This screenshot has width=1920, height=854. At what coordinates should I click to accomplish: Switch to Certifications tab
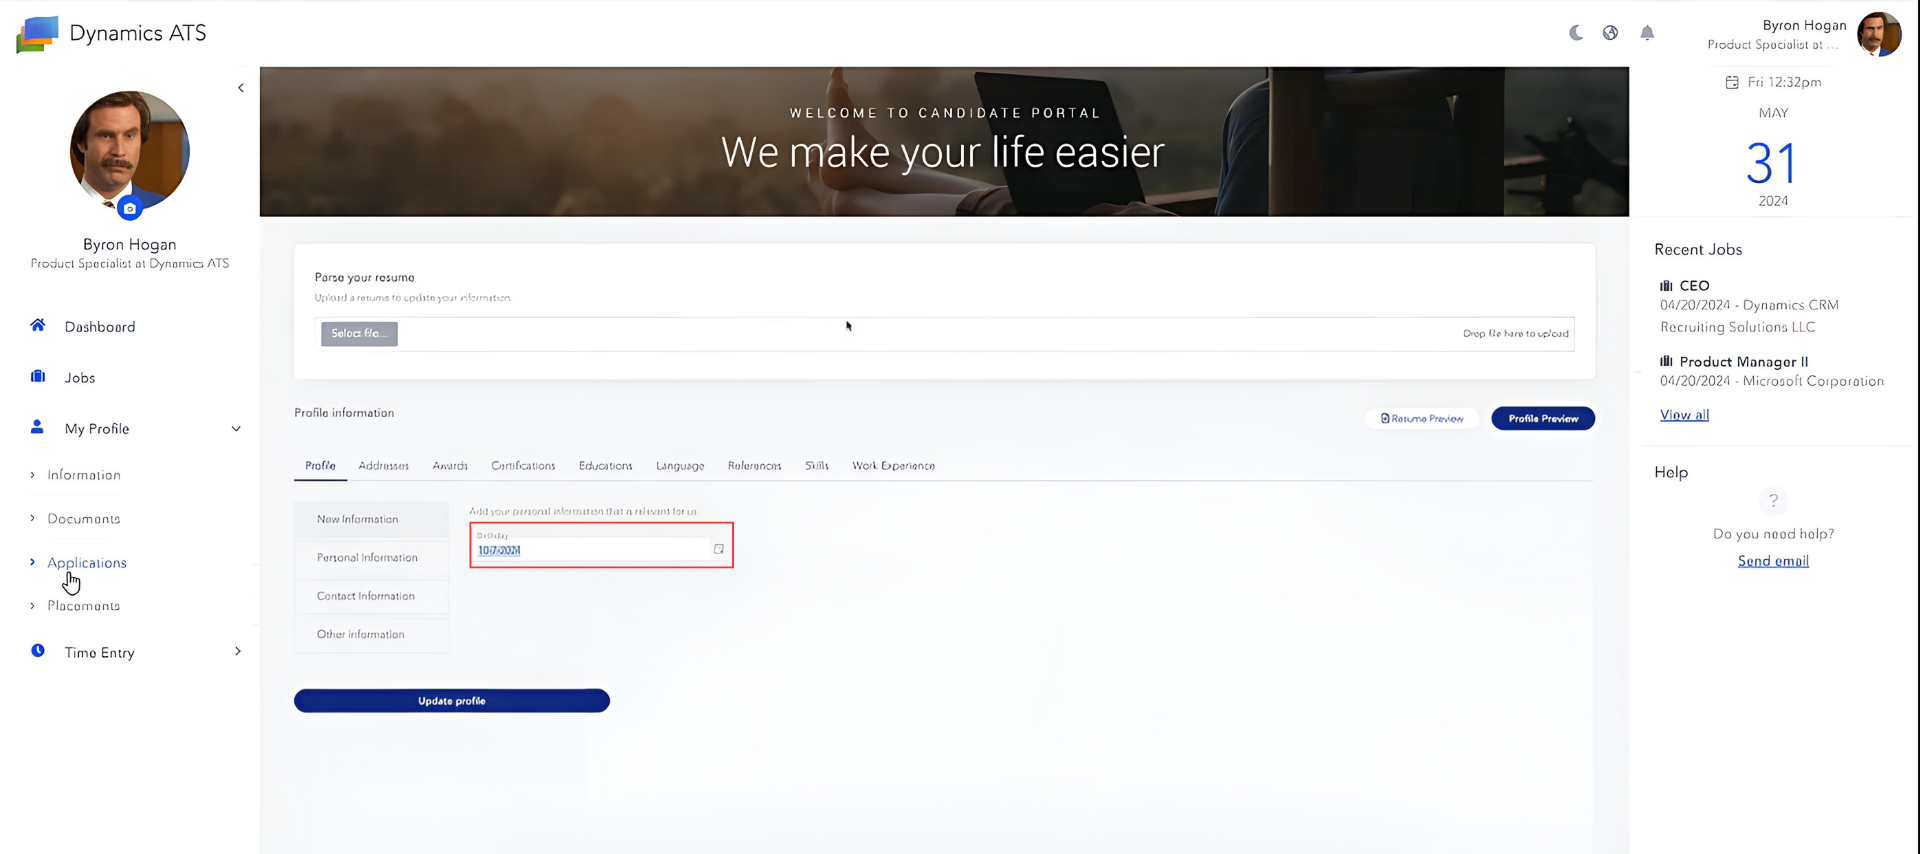point(523,466)
